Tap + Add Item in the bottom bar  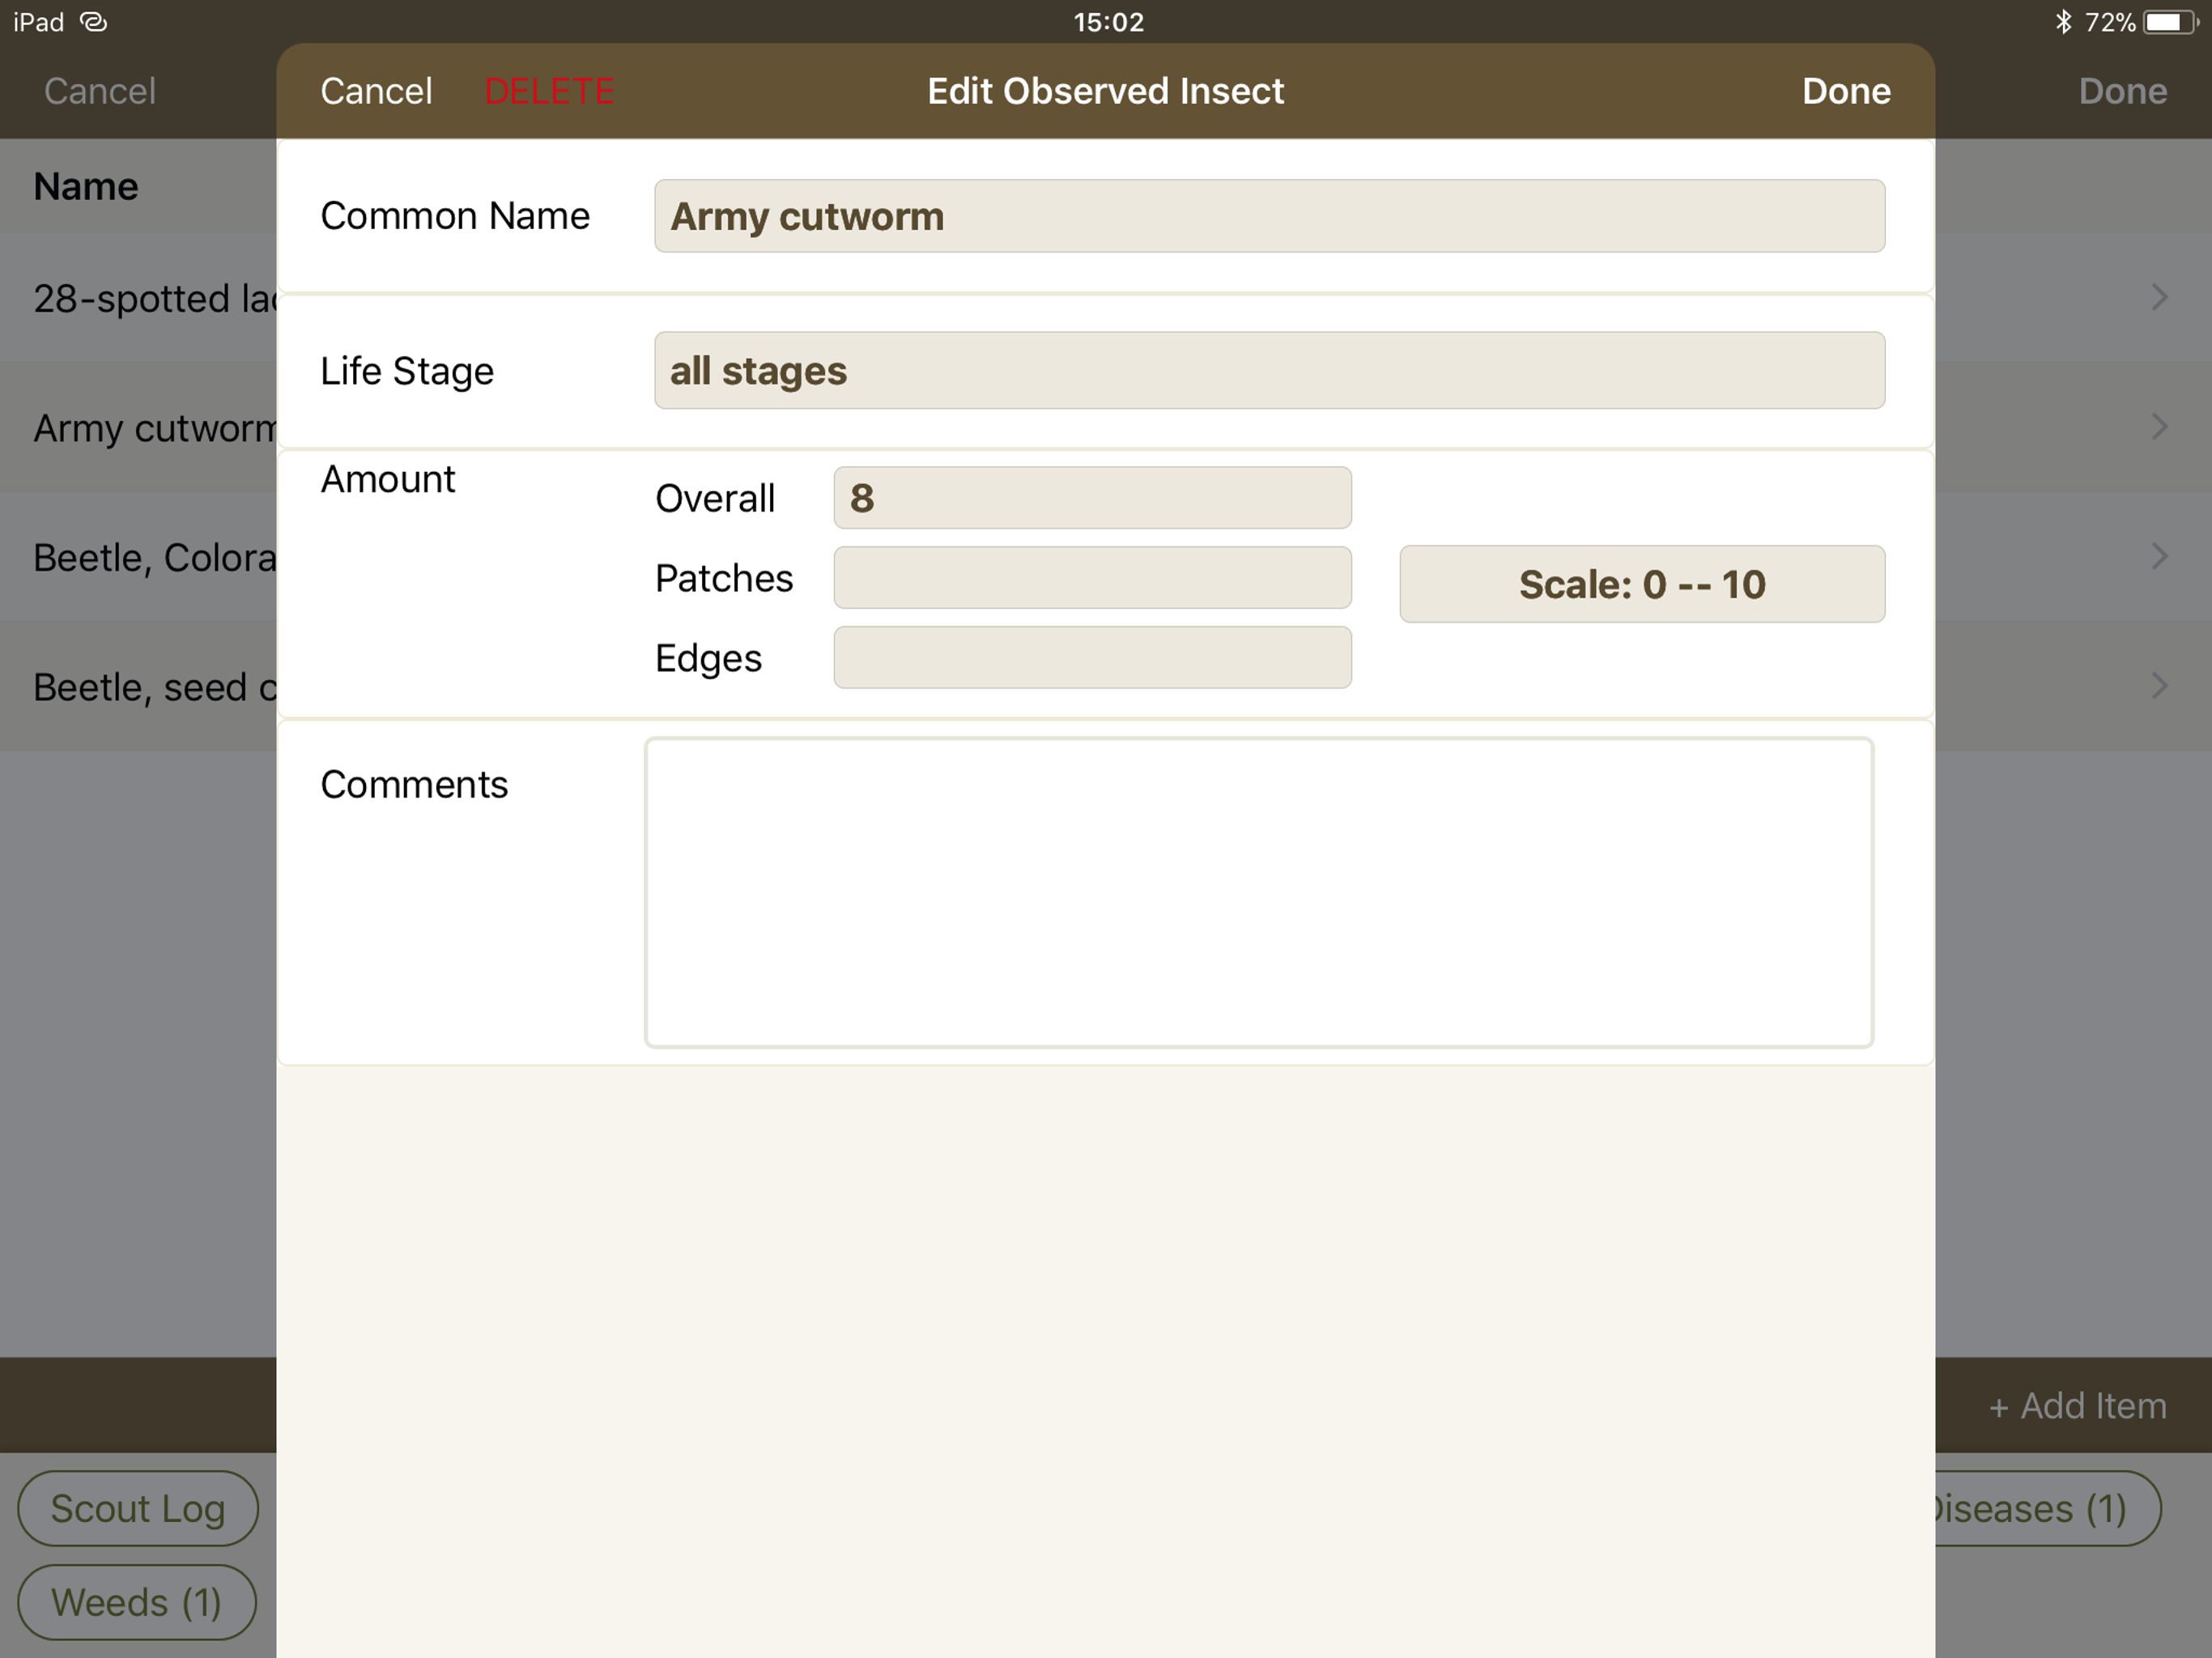(2078, 1406)
